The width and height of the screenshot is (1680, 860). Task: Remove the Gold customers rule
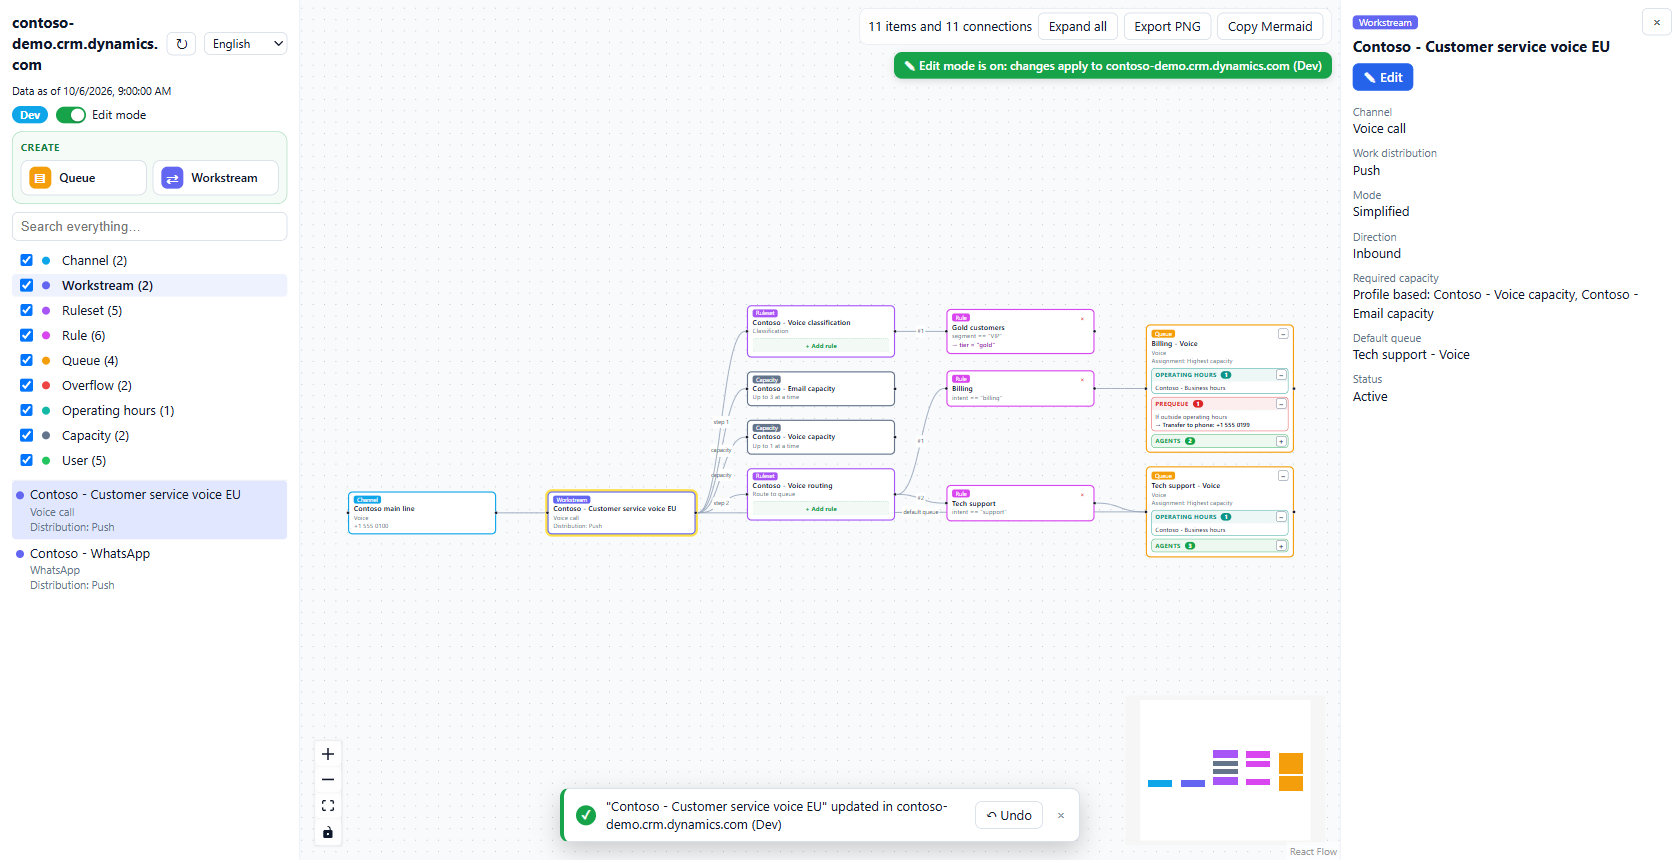coord(1082,319)
